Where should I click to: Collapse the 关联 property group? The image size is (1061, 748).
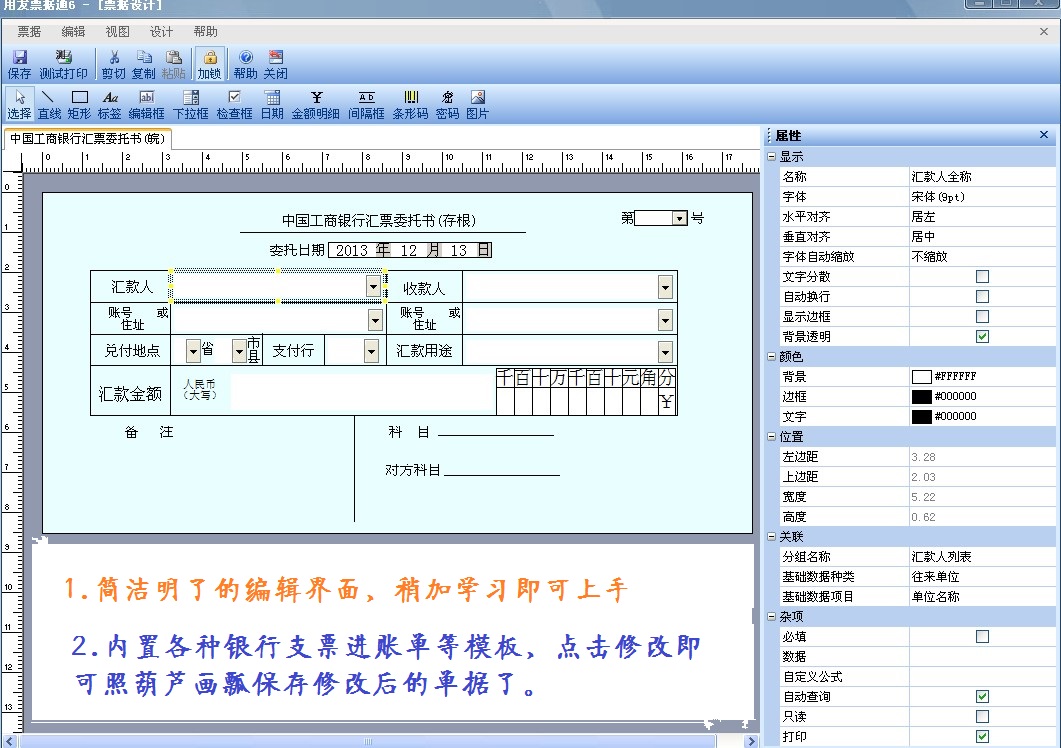(x=771, y=536)
